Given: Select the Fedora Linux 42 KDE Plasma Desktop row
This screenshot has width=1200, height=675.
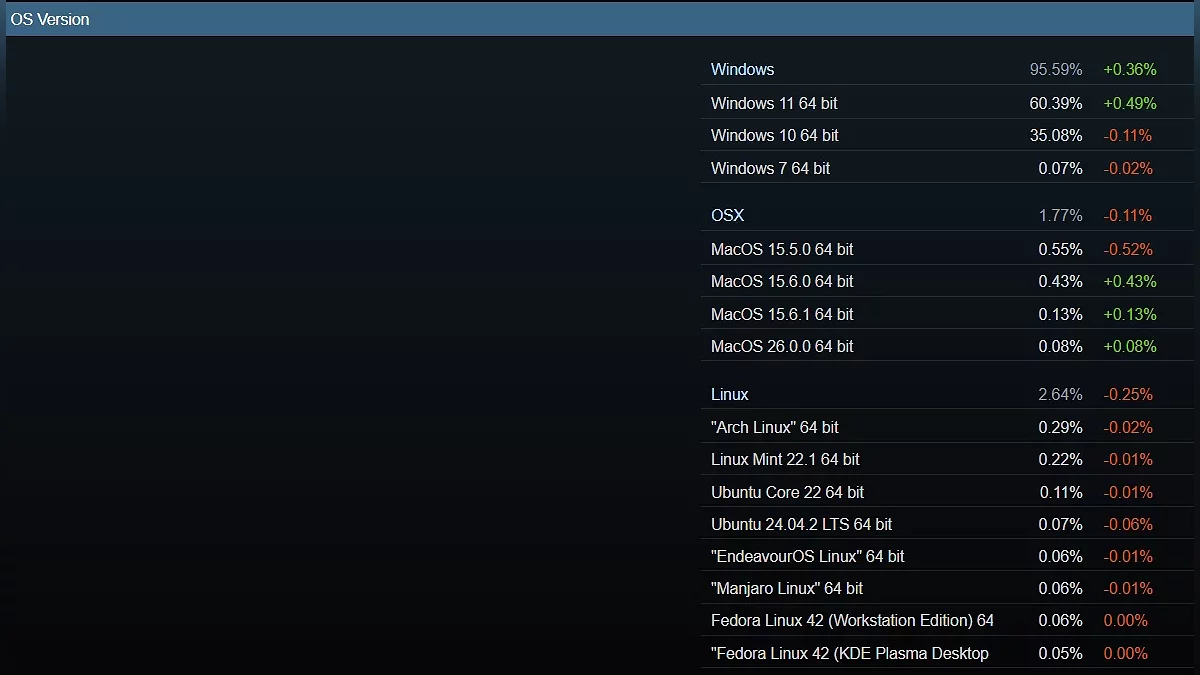Looking at the screenshot, I should click(947, 653).
